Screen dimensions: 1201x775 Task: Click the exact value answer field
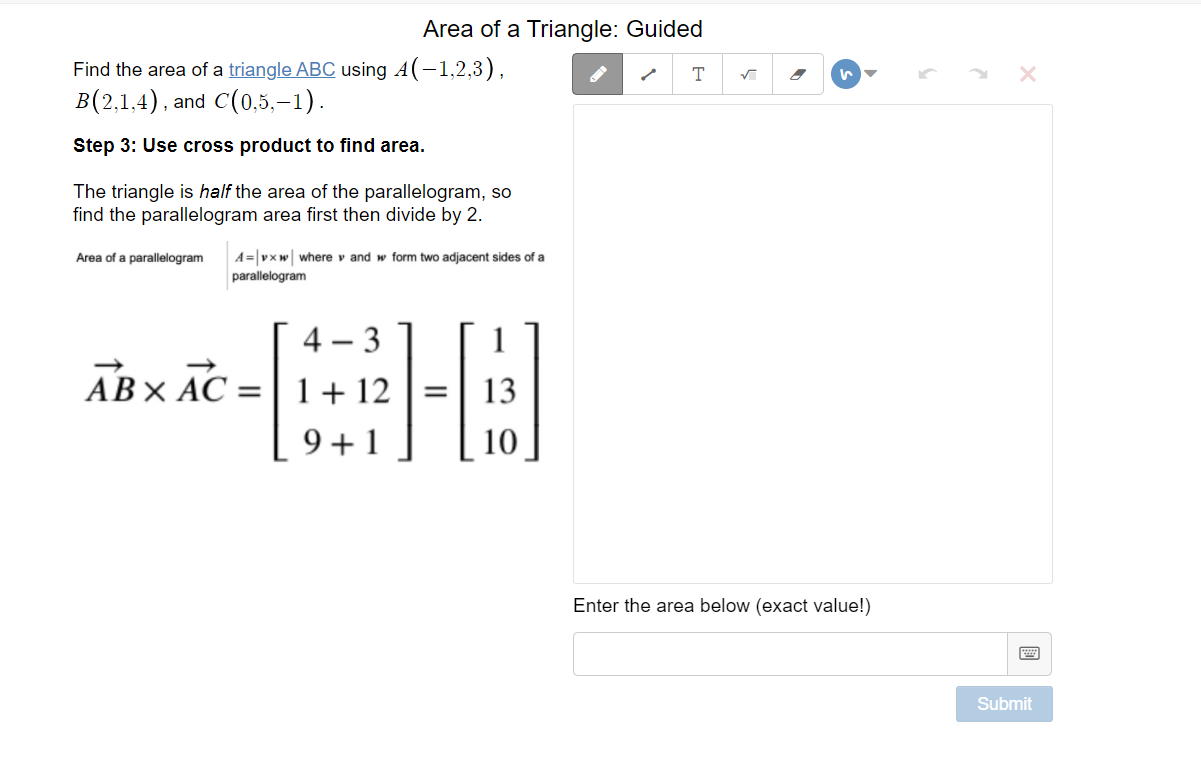pos(789,653)
